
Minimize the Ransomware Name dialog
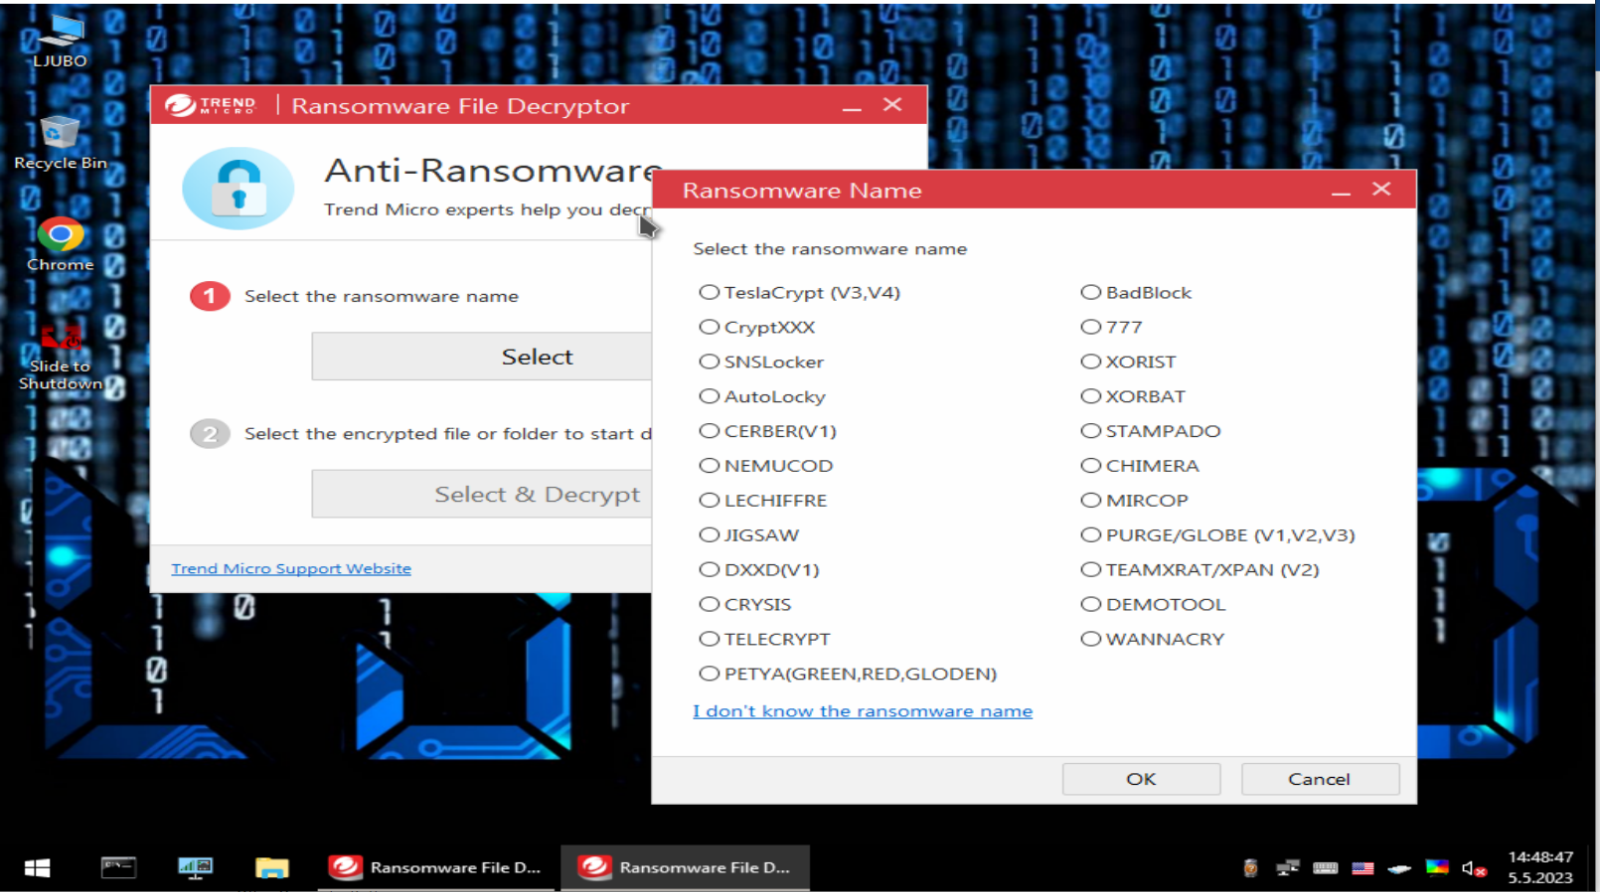point(1341,190)
